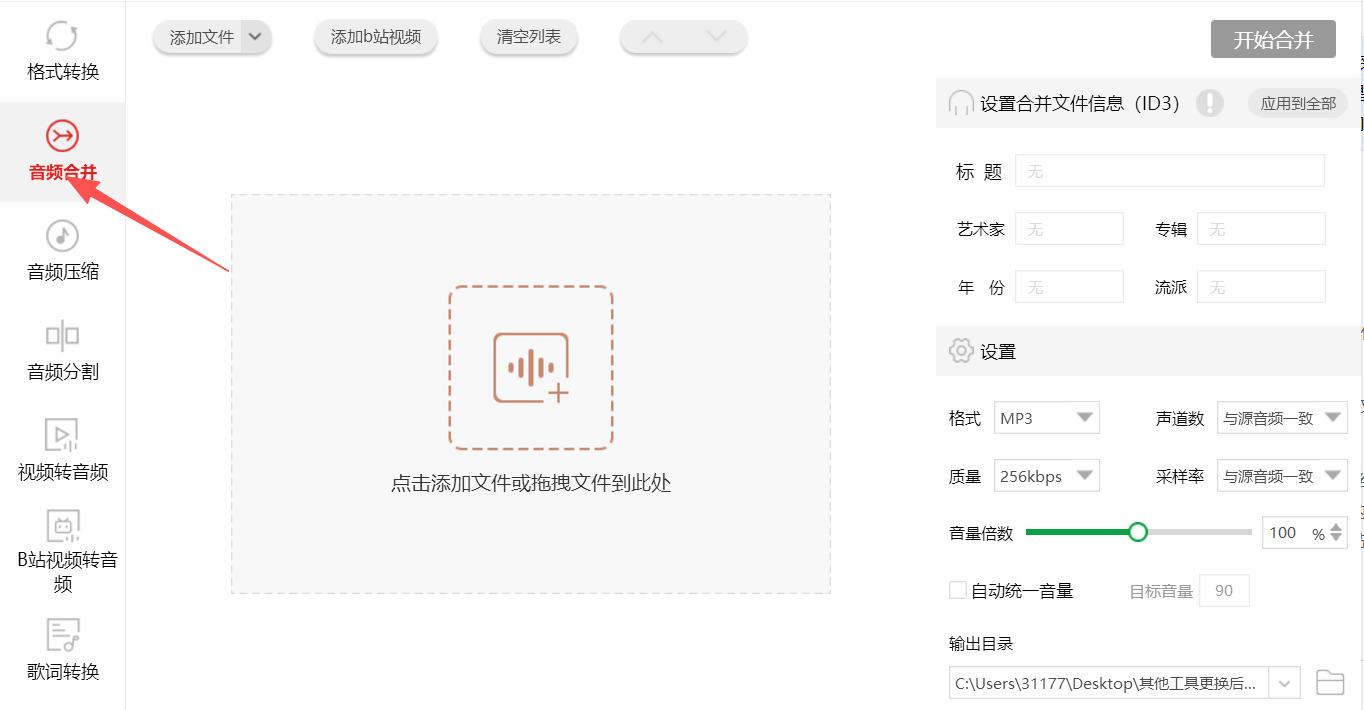This screenshot has width=1364, height=710.
Task: Select the 歌词转换 sidebar icon
Action: 62,648
